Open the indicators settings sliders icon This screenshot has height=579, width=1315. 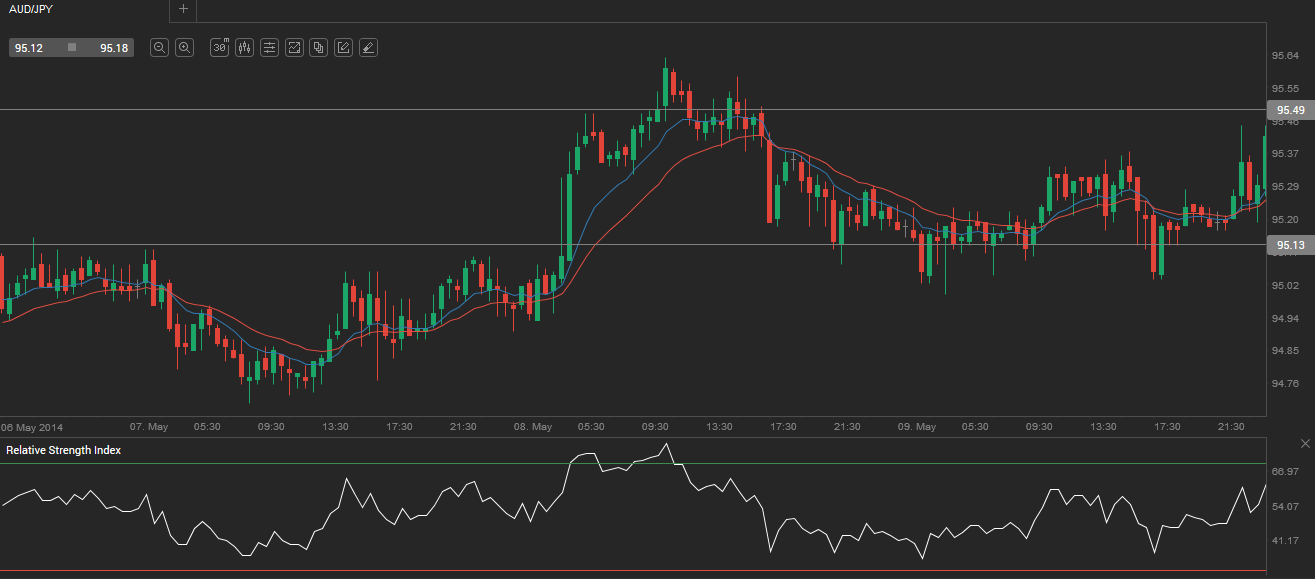(269, 47)
